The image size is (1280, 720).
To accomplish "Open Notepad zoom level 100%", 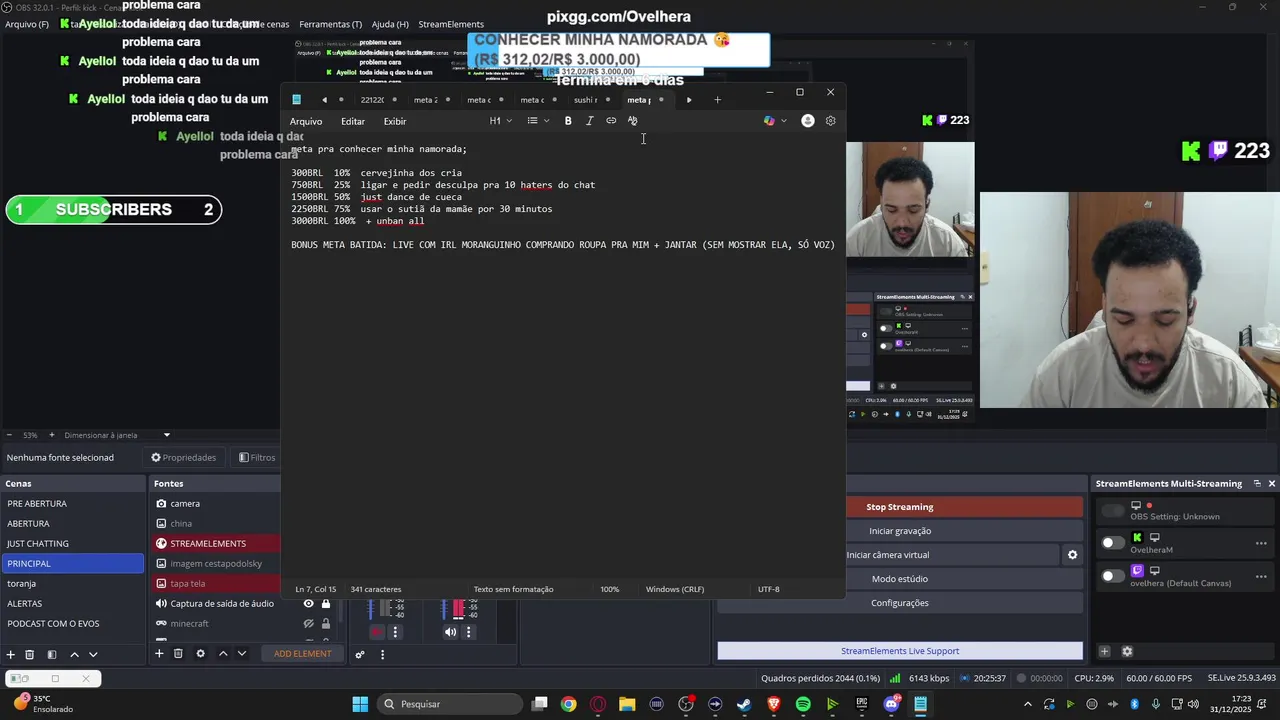I will tap(609, 589).
